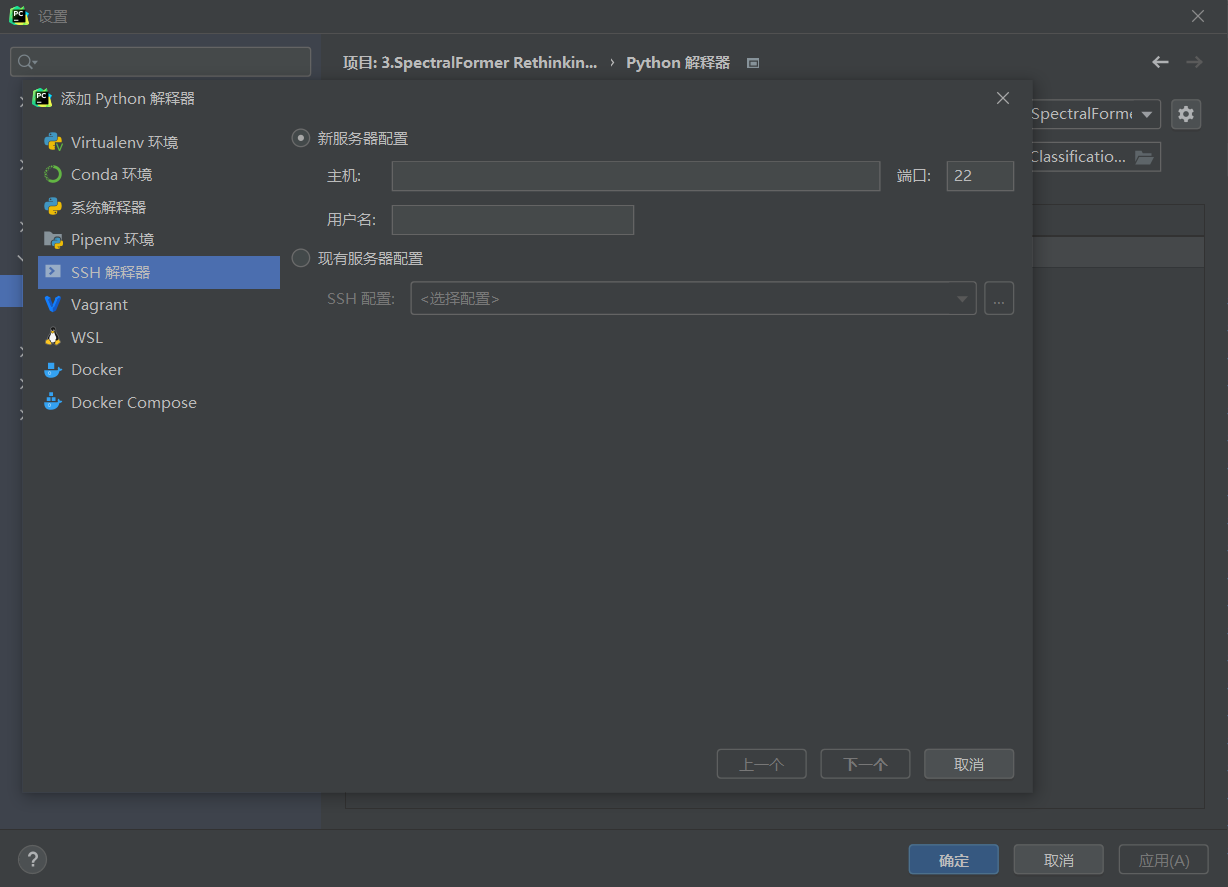The width and height of the screenshot is (1228, 887).
Task: Click the ... button beside SSH 配置
Action: pos(999,298)
